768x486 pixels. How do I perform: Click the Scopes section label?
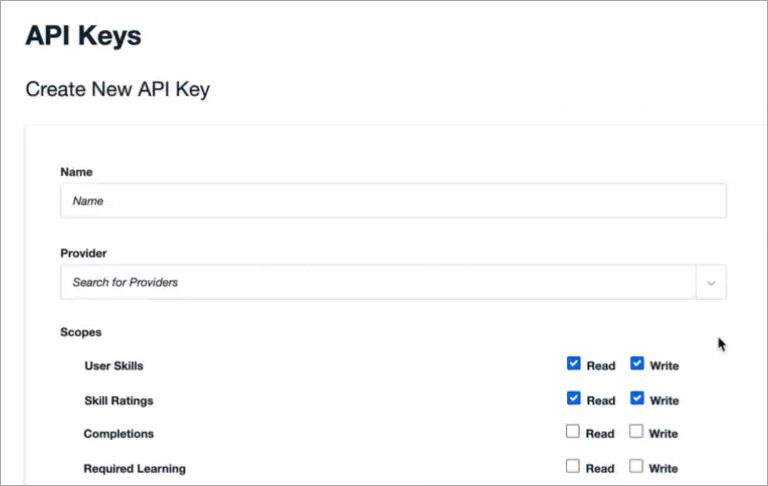[80, 332]
